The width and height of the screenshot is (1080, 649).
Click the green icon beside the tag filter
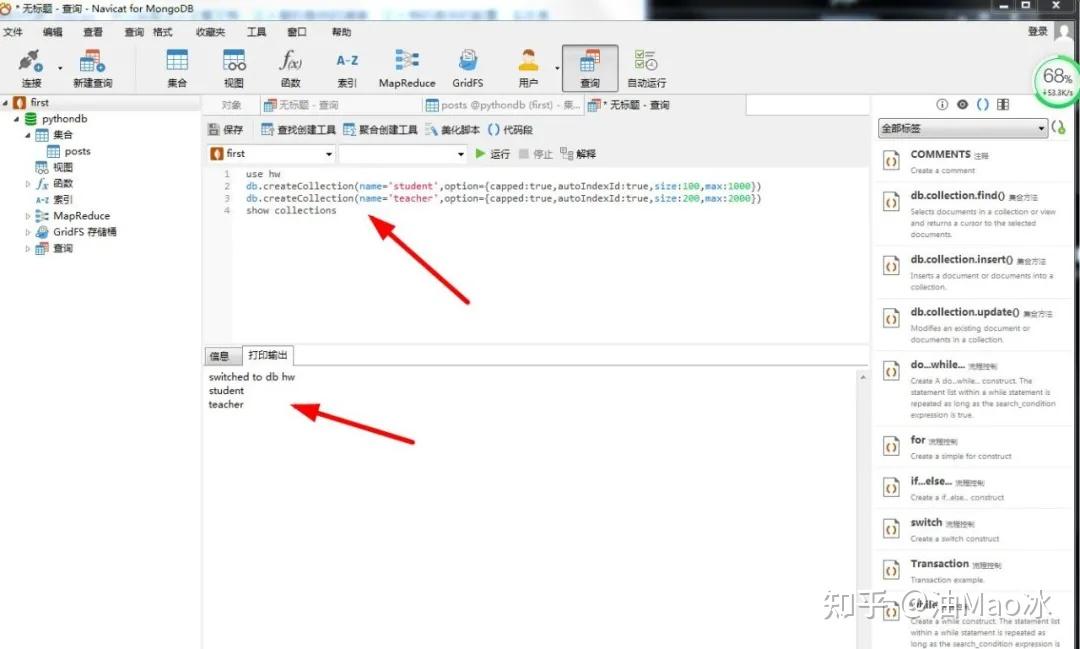click(1059, 127)
